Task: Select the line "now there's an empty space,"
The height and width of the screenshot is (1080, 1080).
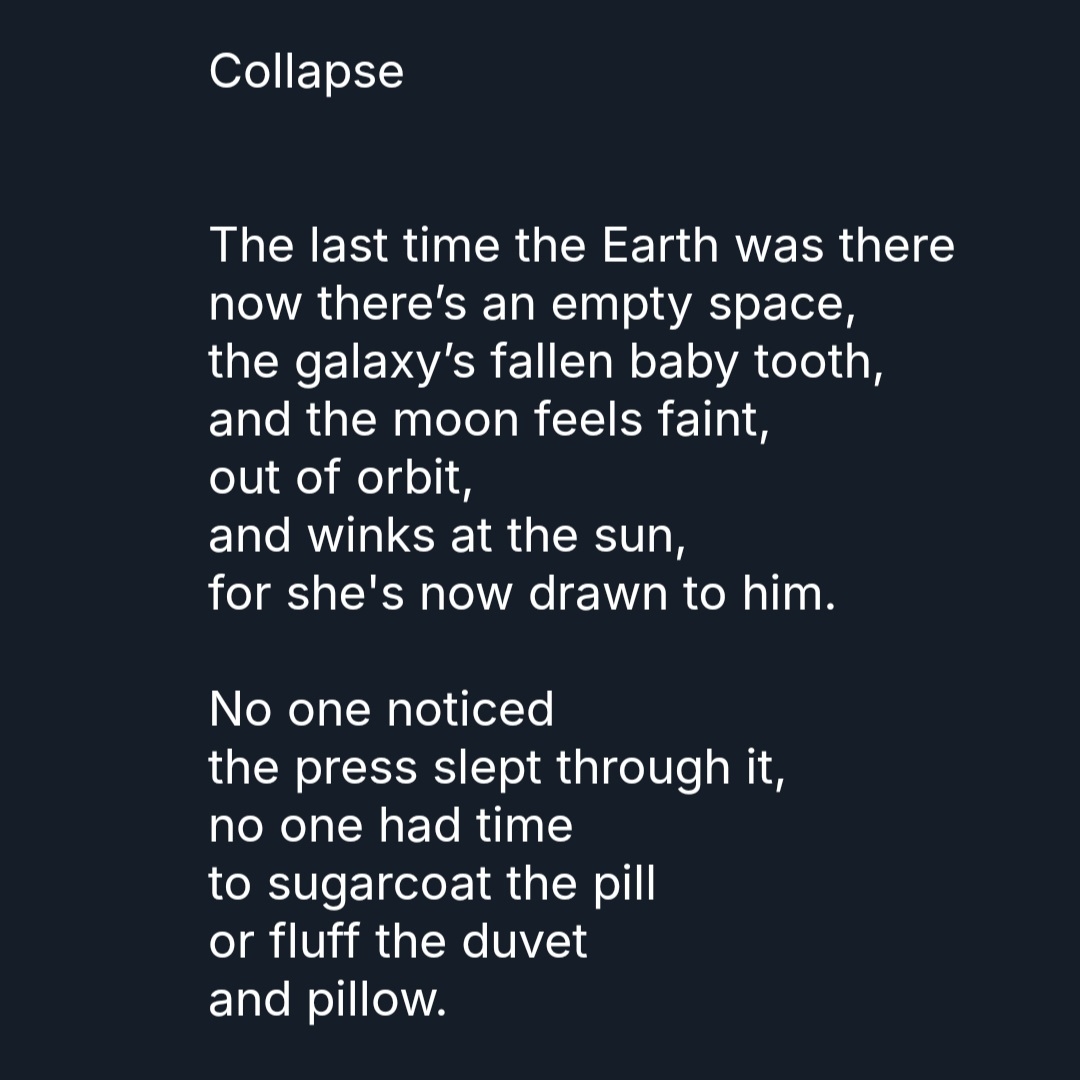Action: 532,304
